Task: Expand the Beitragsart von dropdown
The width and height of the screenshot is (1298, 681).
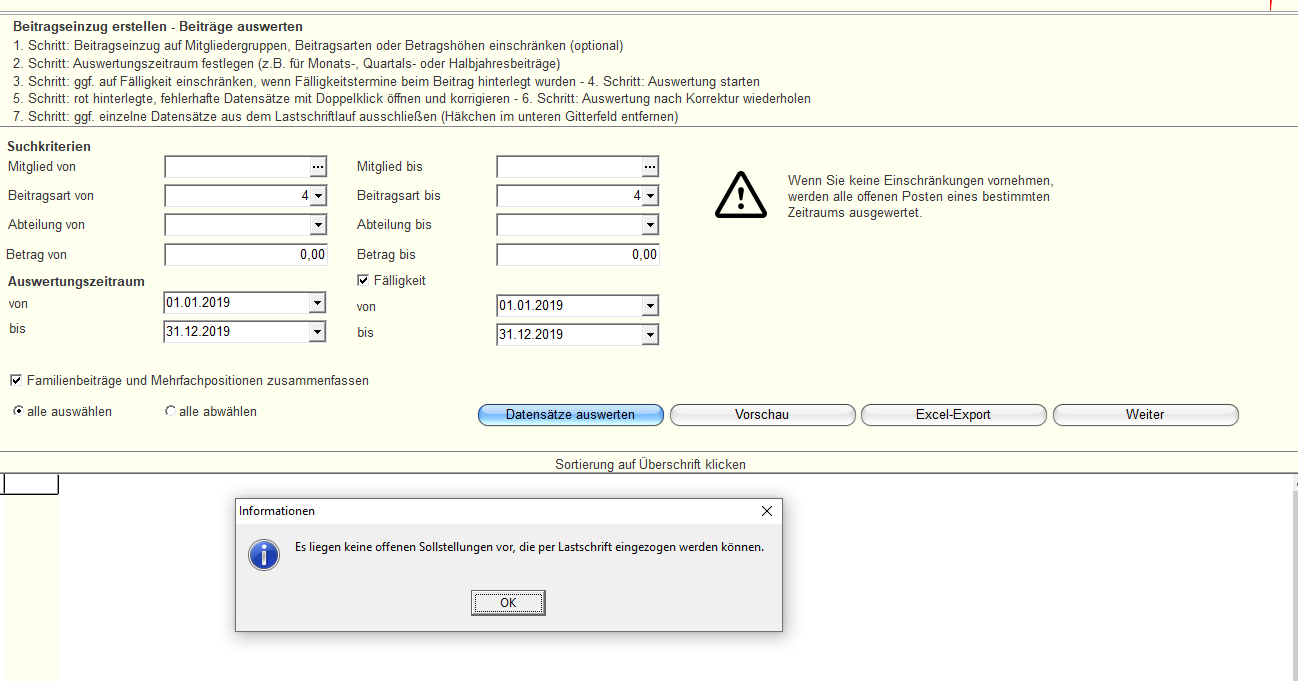Action: click(x=318, y=196)
